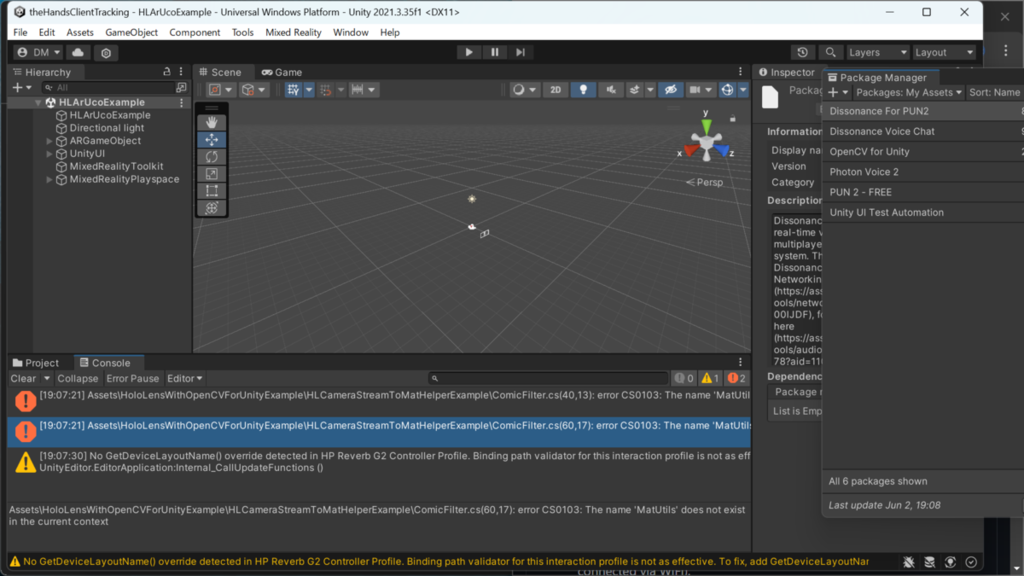Click the Console search field
The image size is (1024, 576).
[x=549, y=378]
